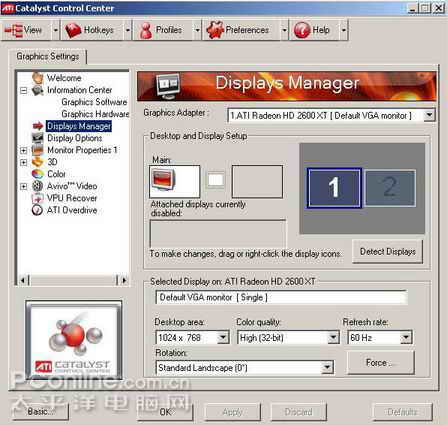Image resolution: width=447 pixels, height=425 pixels.
Task: Open the Refresh rate dropdown
Action: (x=406, y=337)
